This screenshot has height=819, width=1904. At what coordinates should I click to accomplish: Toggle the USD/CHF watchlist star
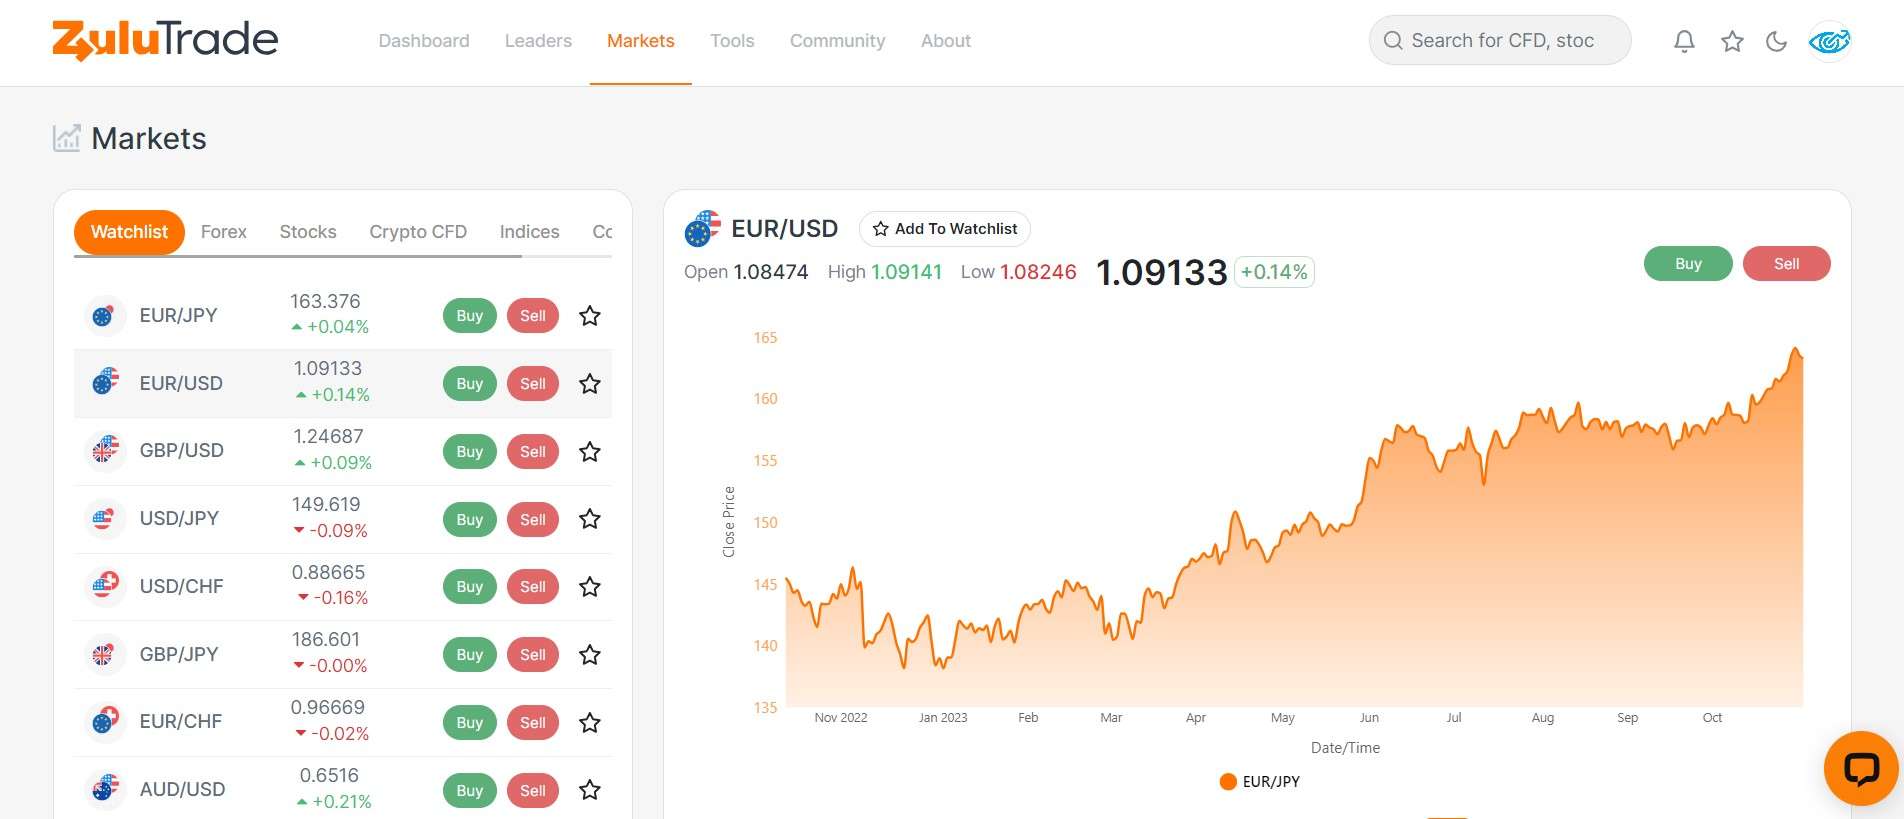tap(590, 586)
